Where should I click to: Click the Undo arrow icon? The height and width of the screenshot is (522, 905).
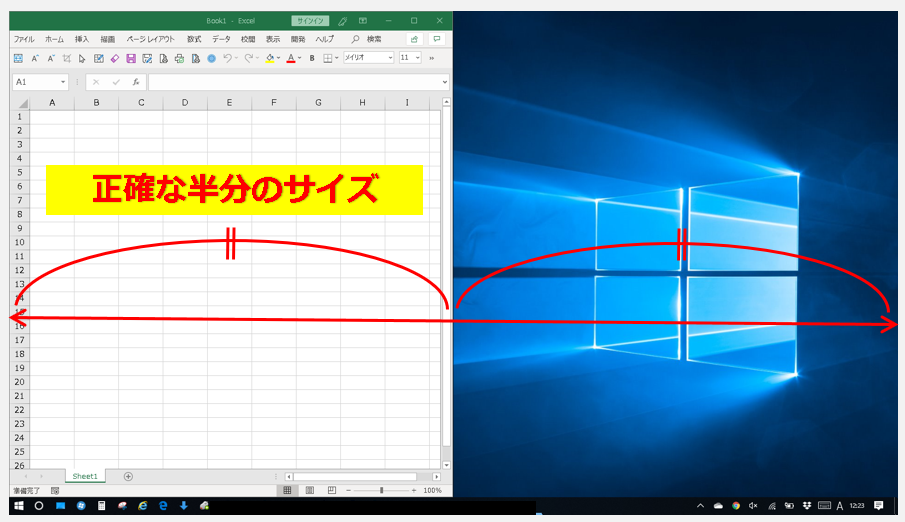pyautogui.click(x=227, y=58)
